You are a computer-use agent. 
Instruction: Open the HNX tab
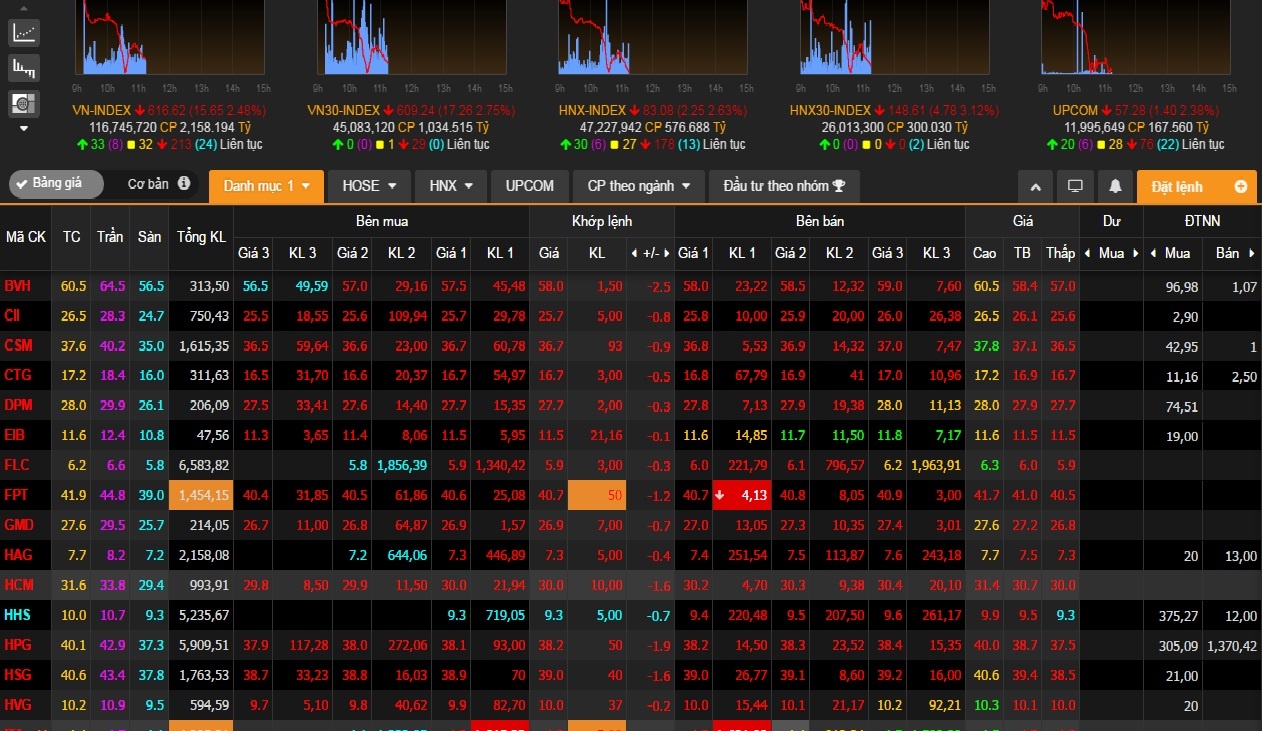coord(451,186)
